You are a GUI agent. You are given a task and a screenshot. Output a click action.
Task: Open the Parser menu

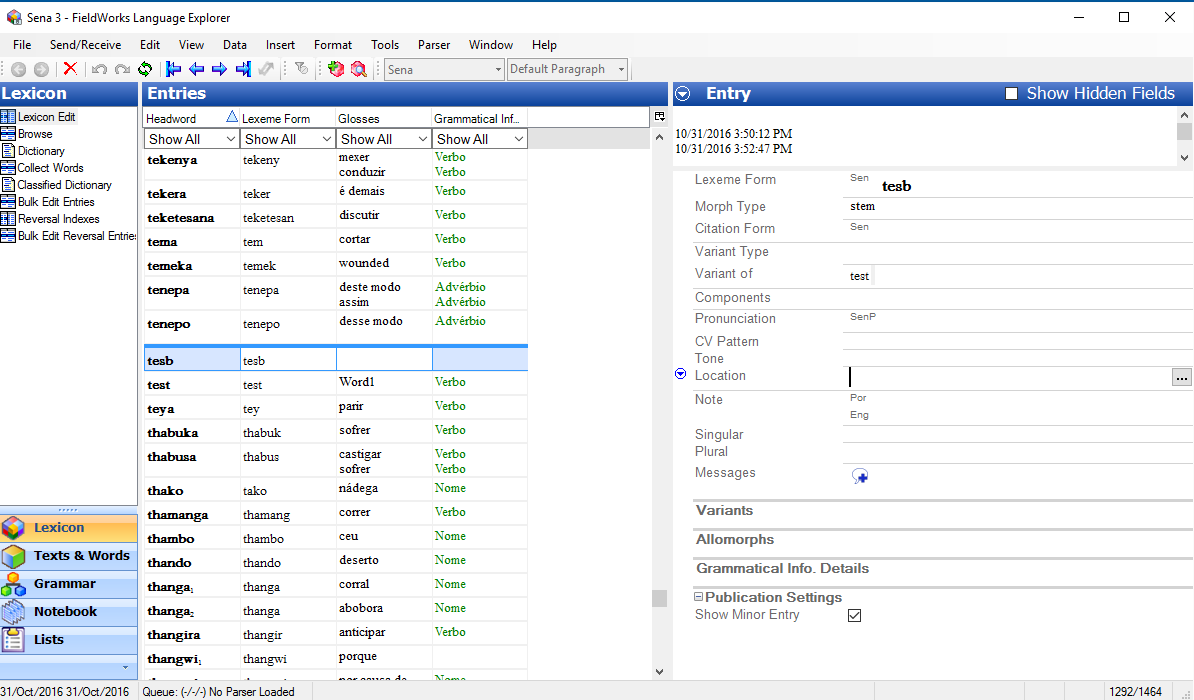click(434, 45)
